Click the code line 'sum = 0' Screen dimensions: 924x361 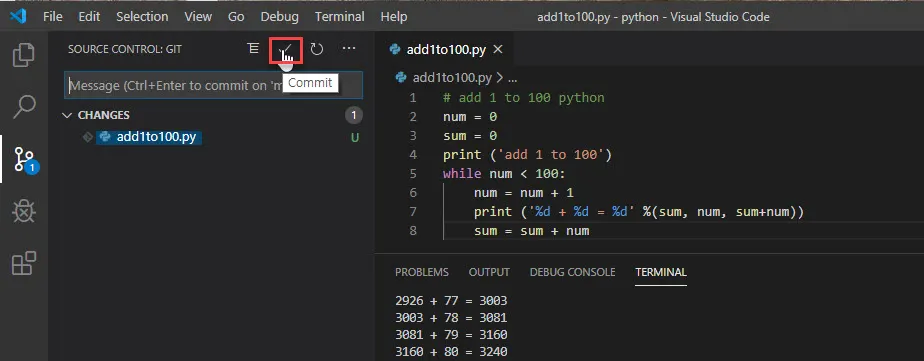pyautogui.click(x=470, y=136)
